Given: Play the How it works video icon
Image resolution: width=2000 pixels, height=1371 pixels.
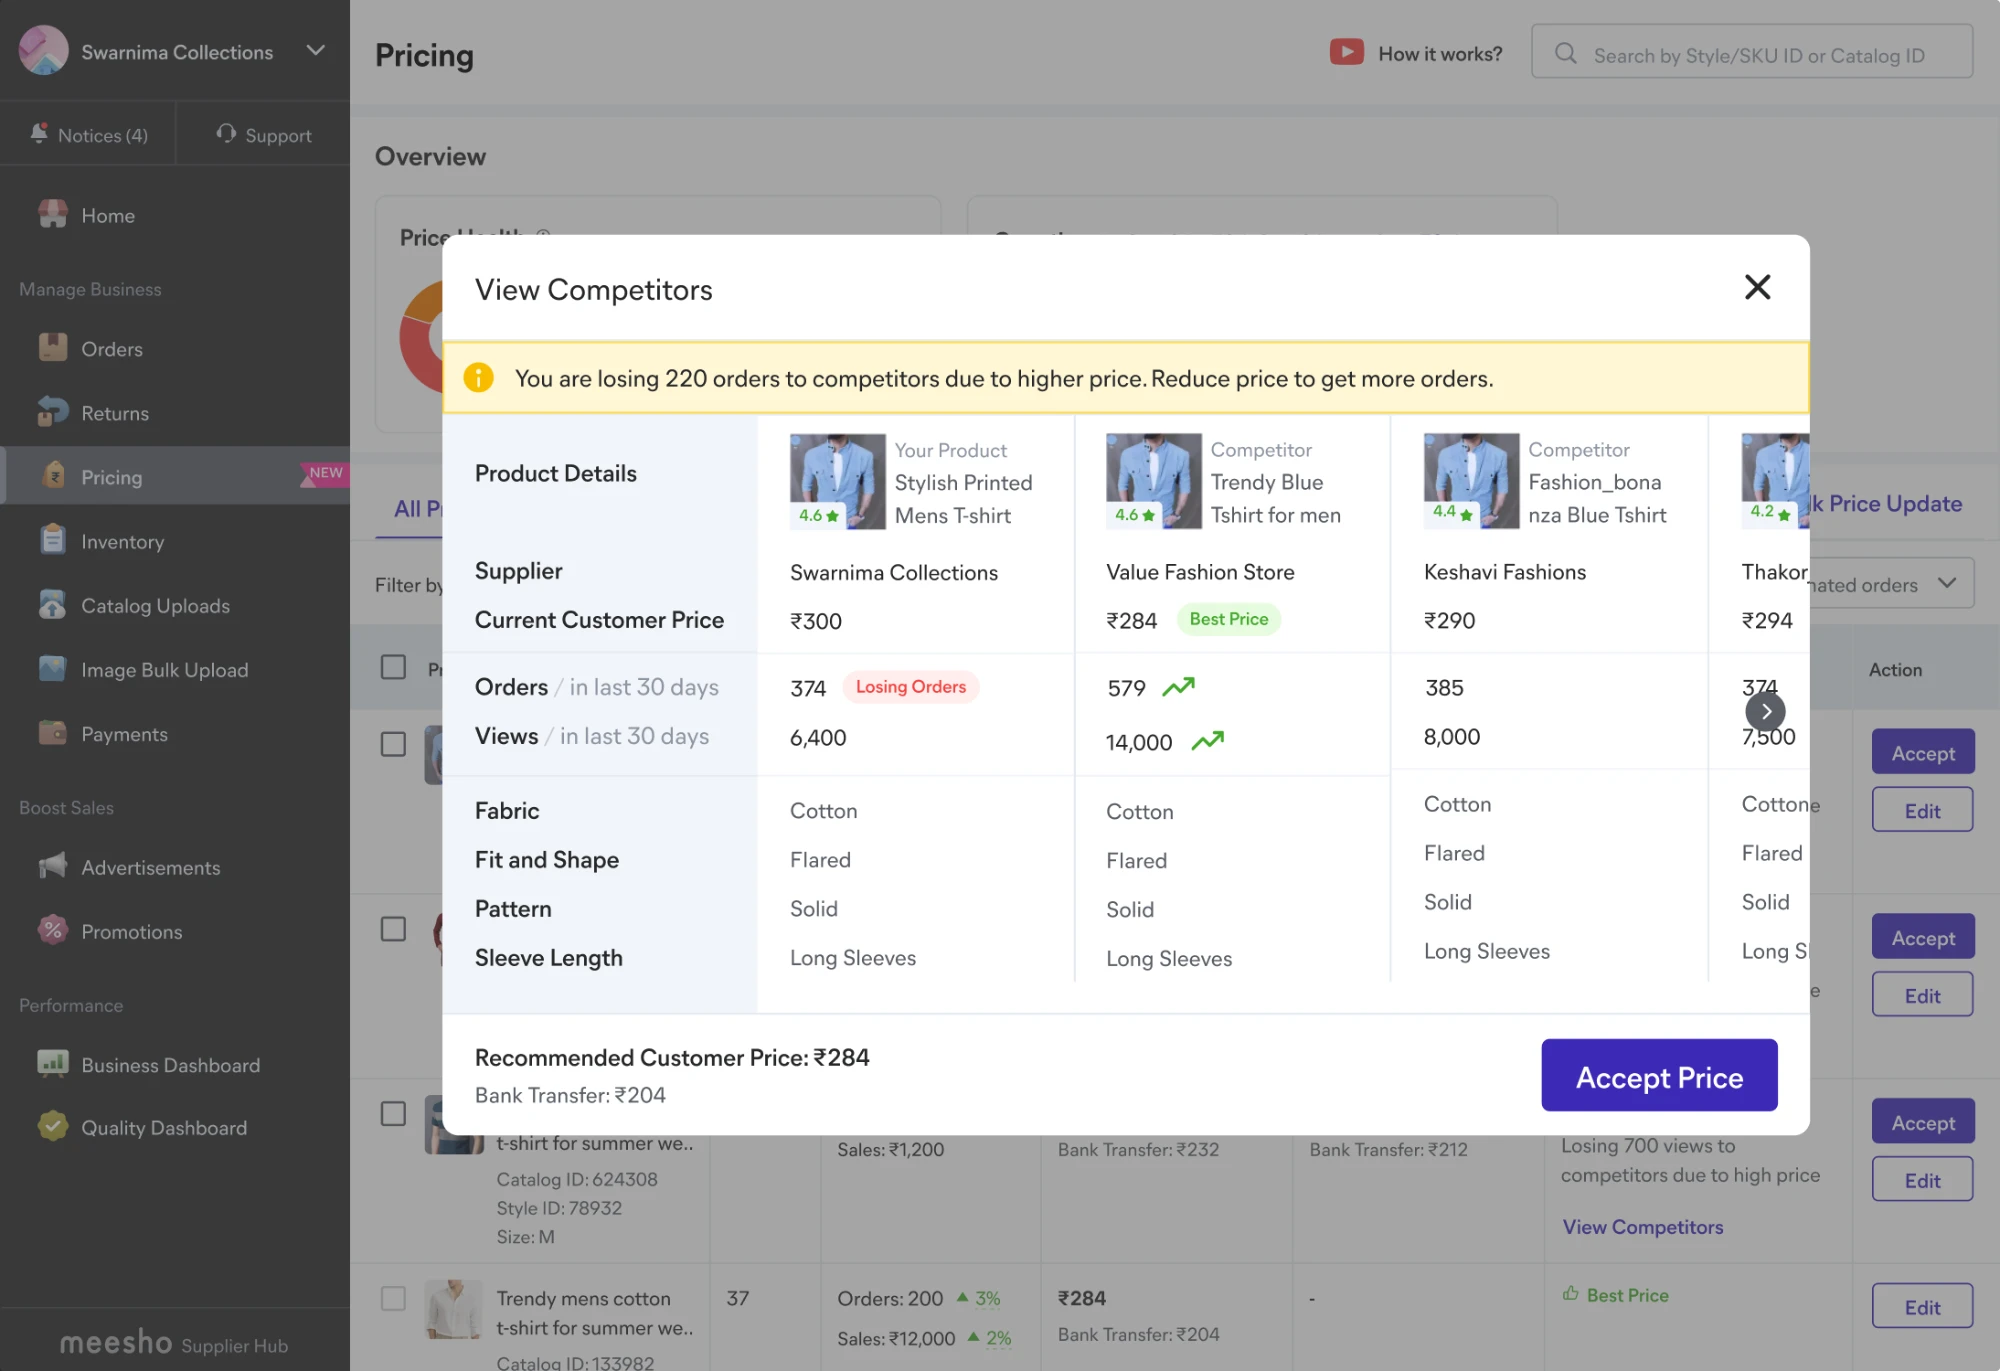Looking at the screenshot, I should coord(1346,52).
